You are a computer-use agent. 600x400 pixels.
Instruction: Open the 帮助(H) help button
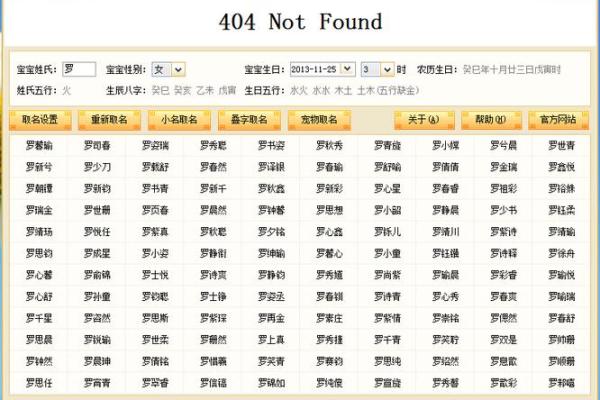click(x=491, y=120)
